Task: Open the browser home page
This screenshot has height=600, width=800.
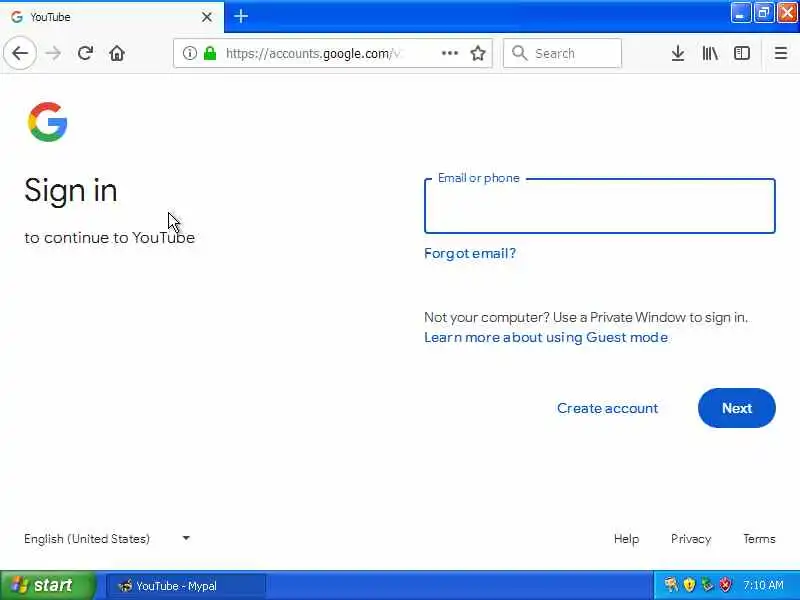Action: [117, 53]
